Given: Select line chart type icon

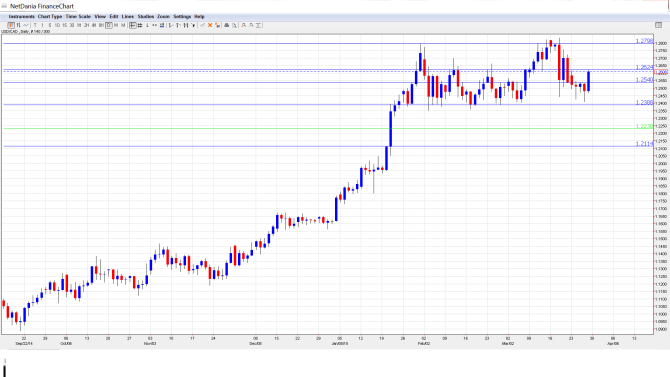Looking at the screenshot, I should 26,26.
